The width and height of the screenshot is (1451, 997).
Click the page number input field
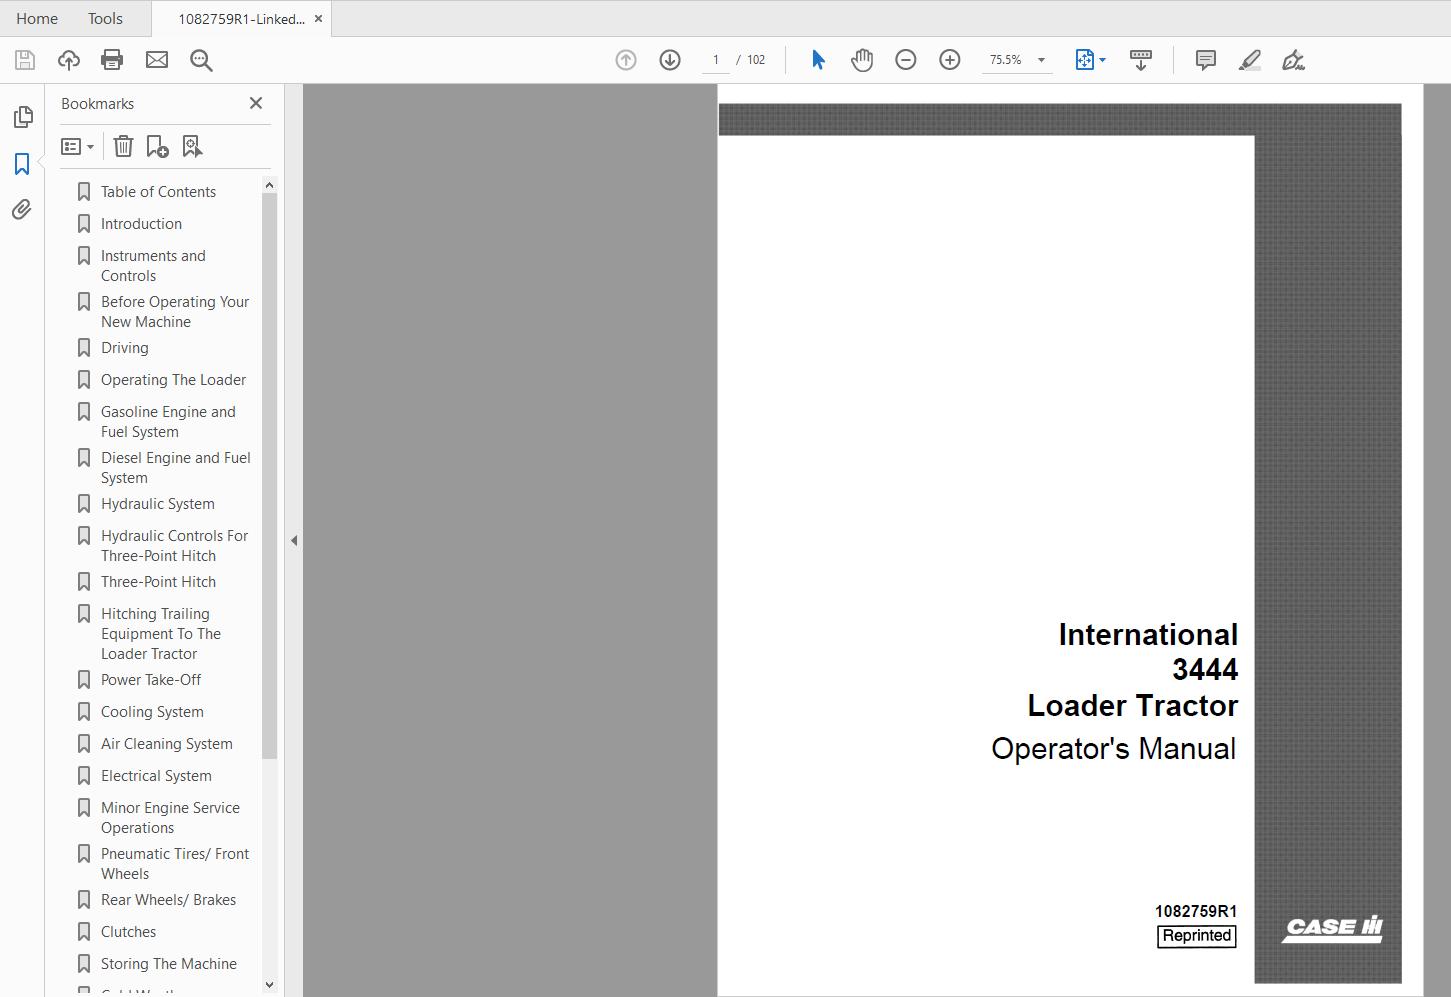pos(715,60)
